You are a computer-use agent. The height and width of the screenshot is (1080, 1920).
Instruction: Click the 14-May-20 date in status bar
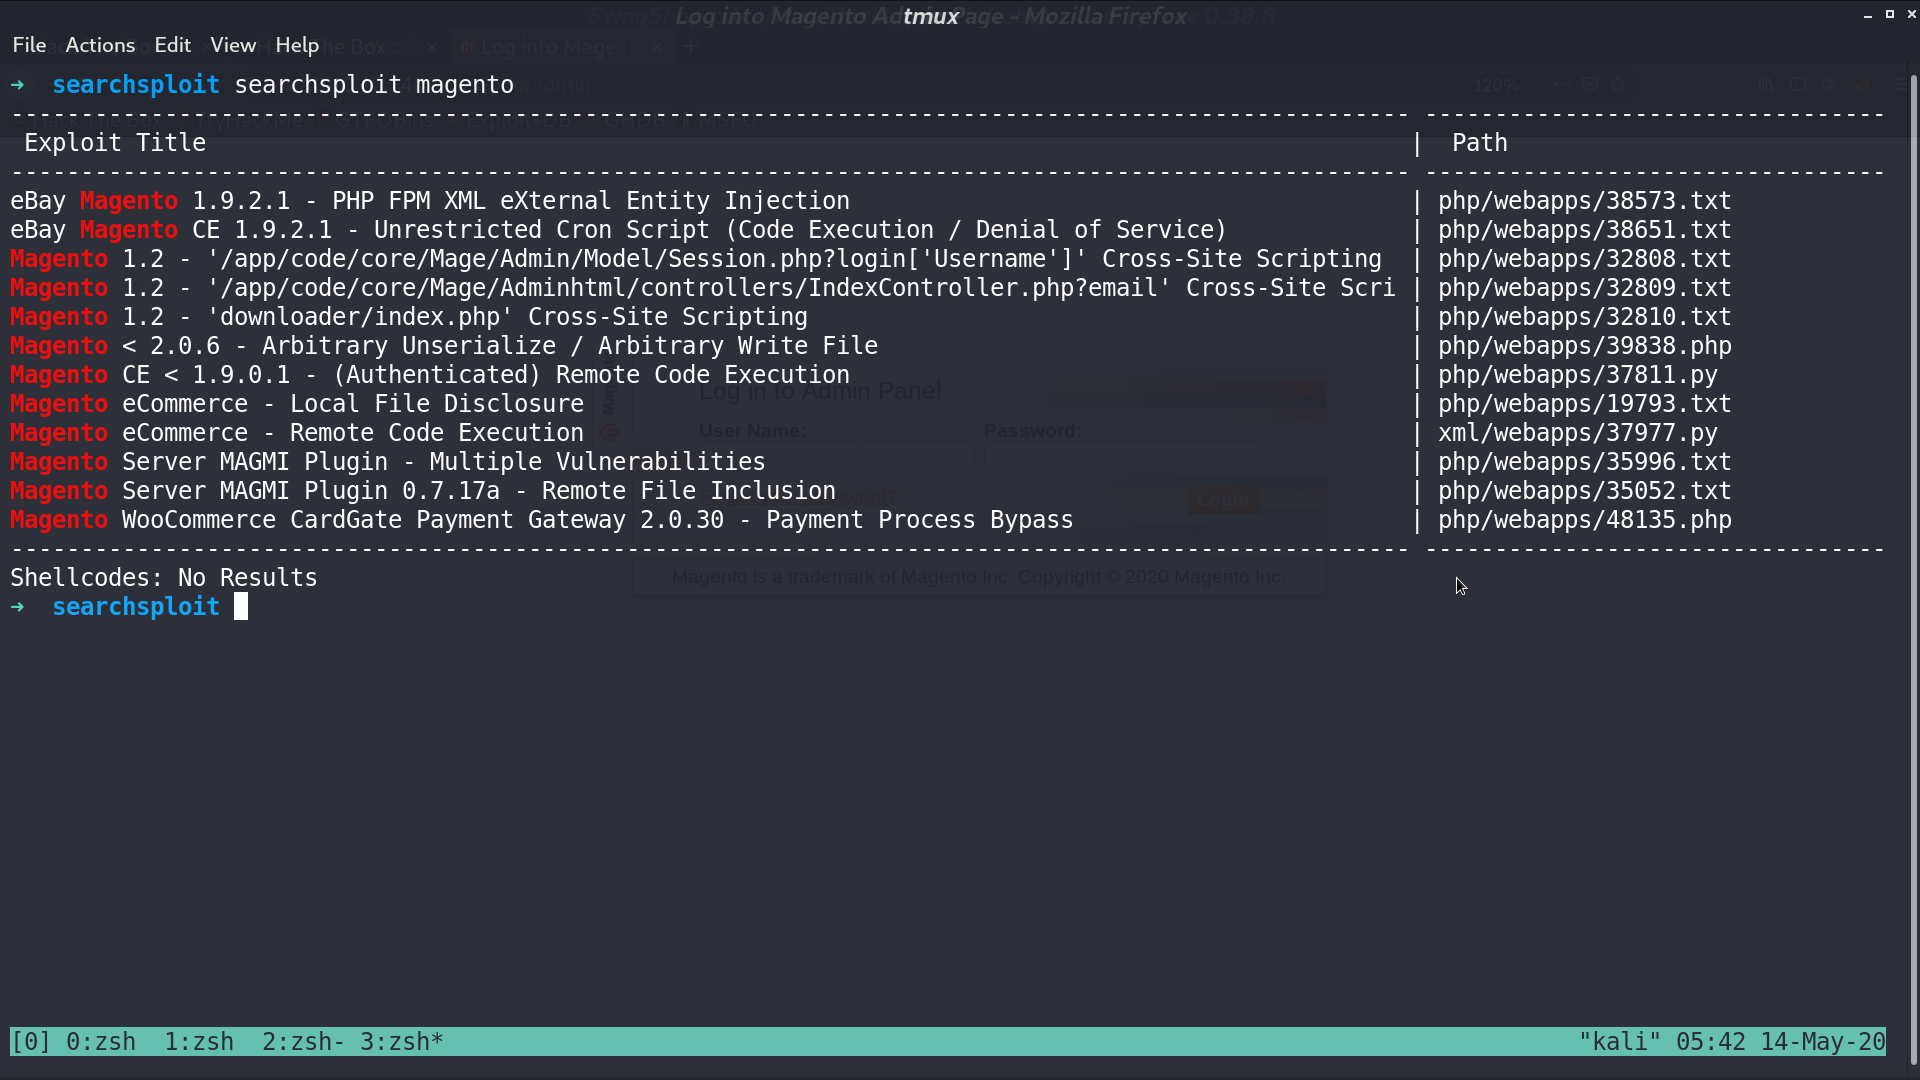[x=1823, y=1042]
